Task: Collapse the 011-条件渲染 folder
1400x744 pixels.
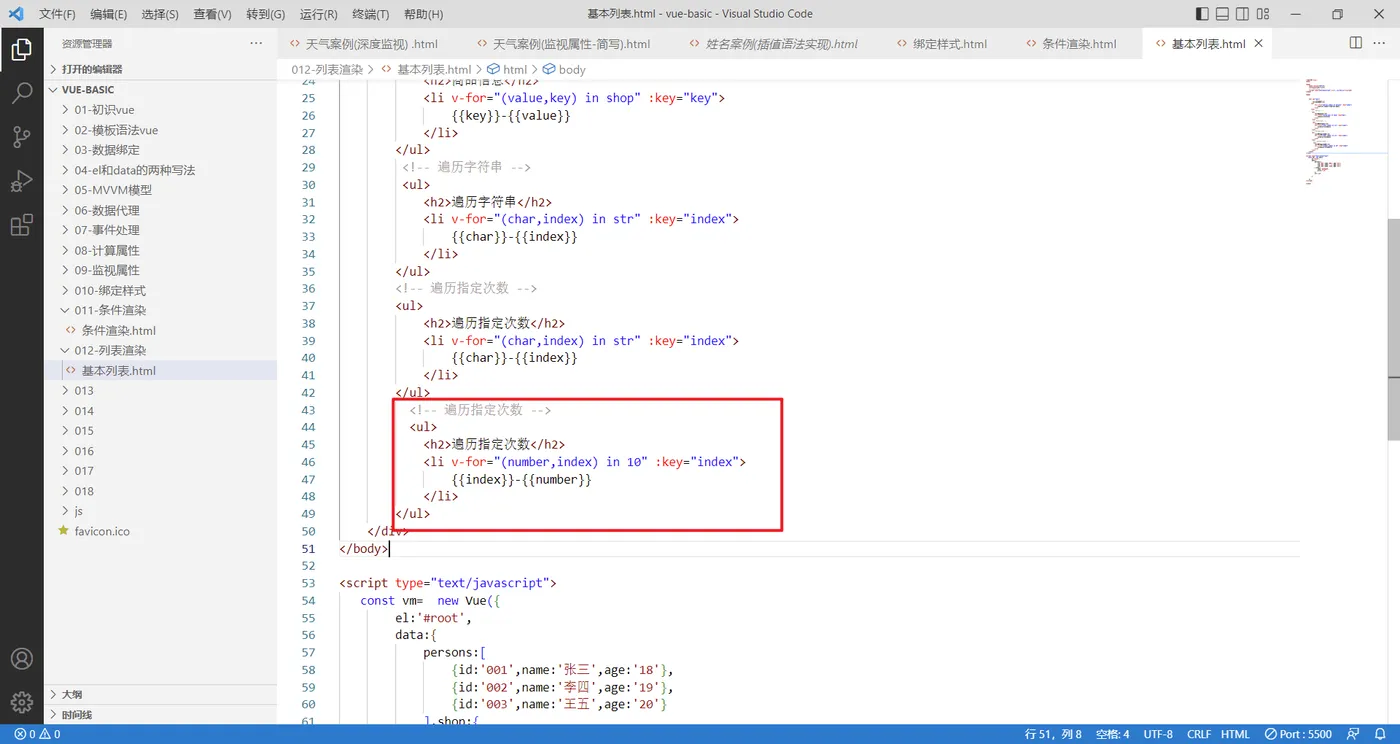Action: [x=160, y=310]
